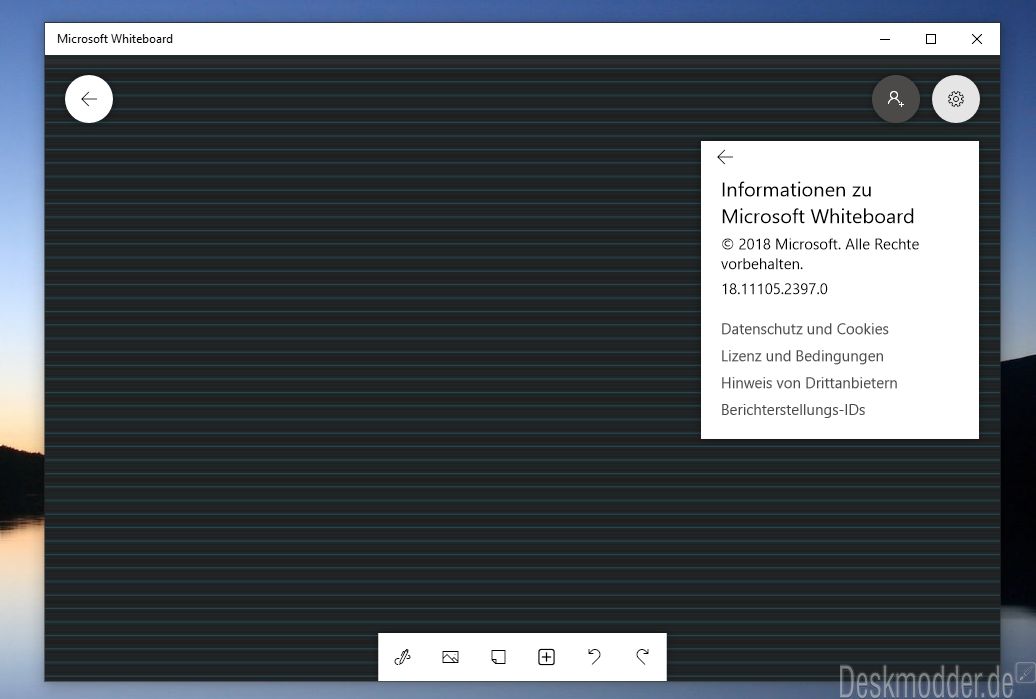Click the version number 18.11105.2397.0
Image resolution: width=1036 pixels, height=699 pixels.
(x=774, y=289)
